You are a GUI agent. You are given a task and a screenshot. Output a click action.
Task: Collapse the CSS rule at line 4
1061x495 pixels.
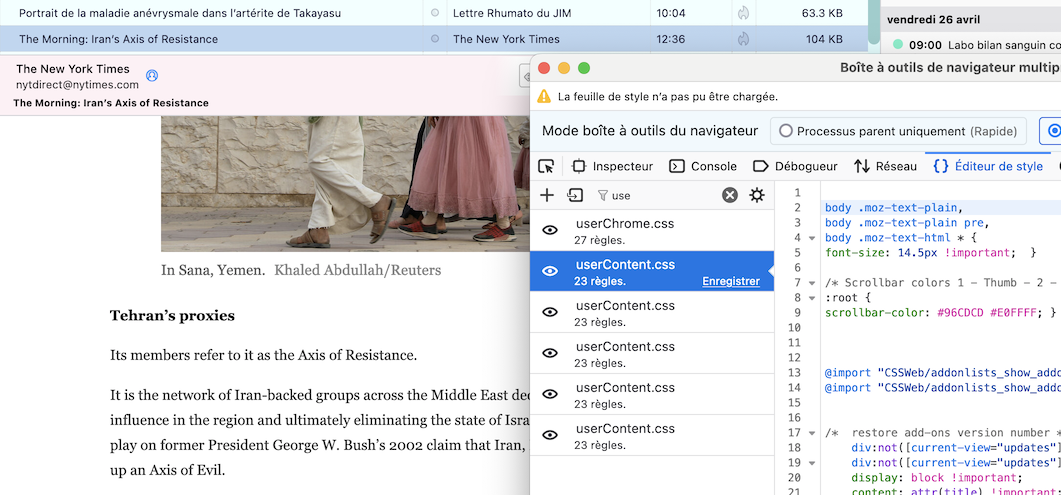[812, 238]
